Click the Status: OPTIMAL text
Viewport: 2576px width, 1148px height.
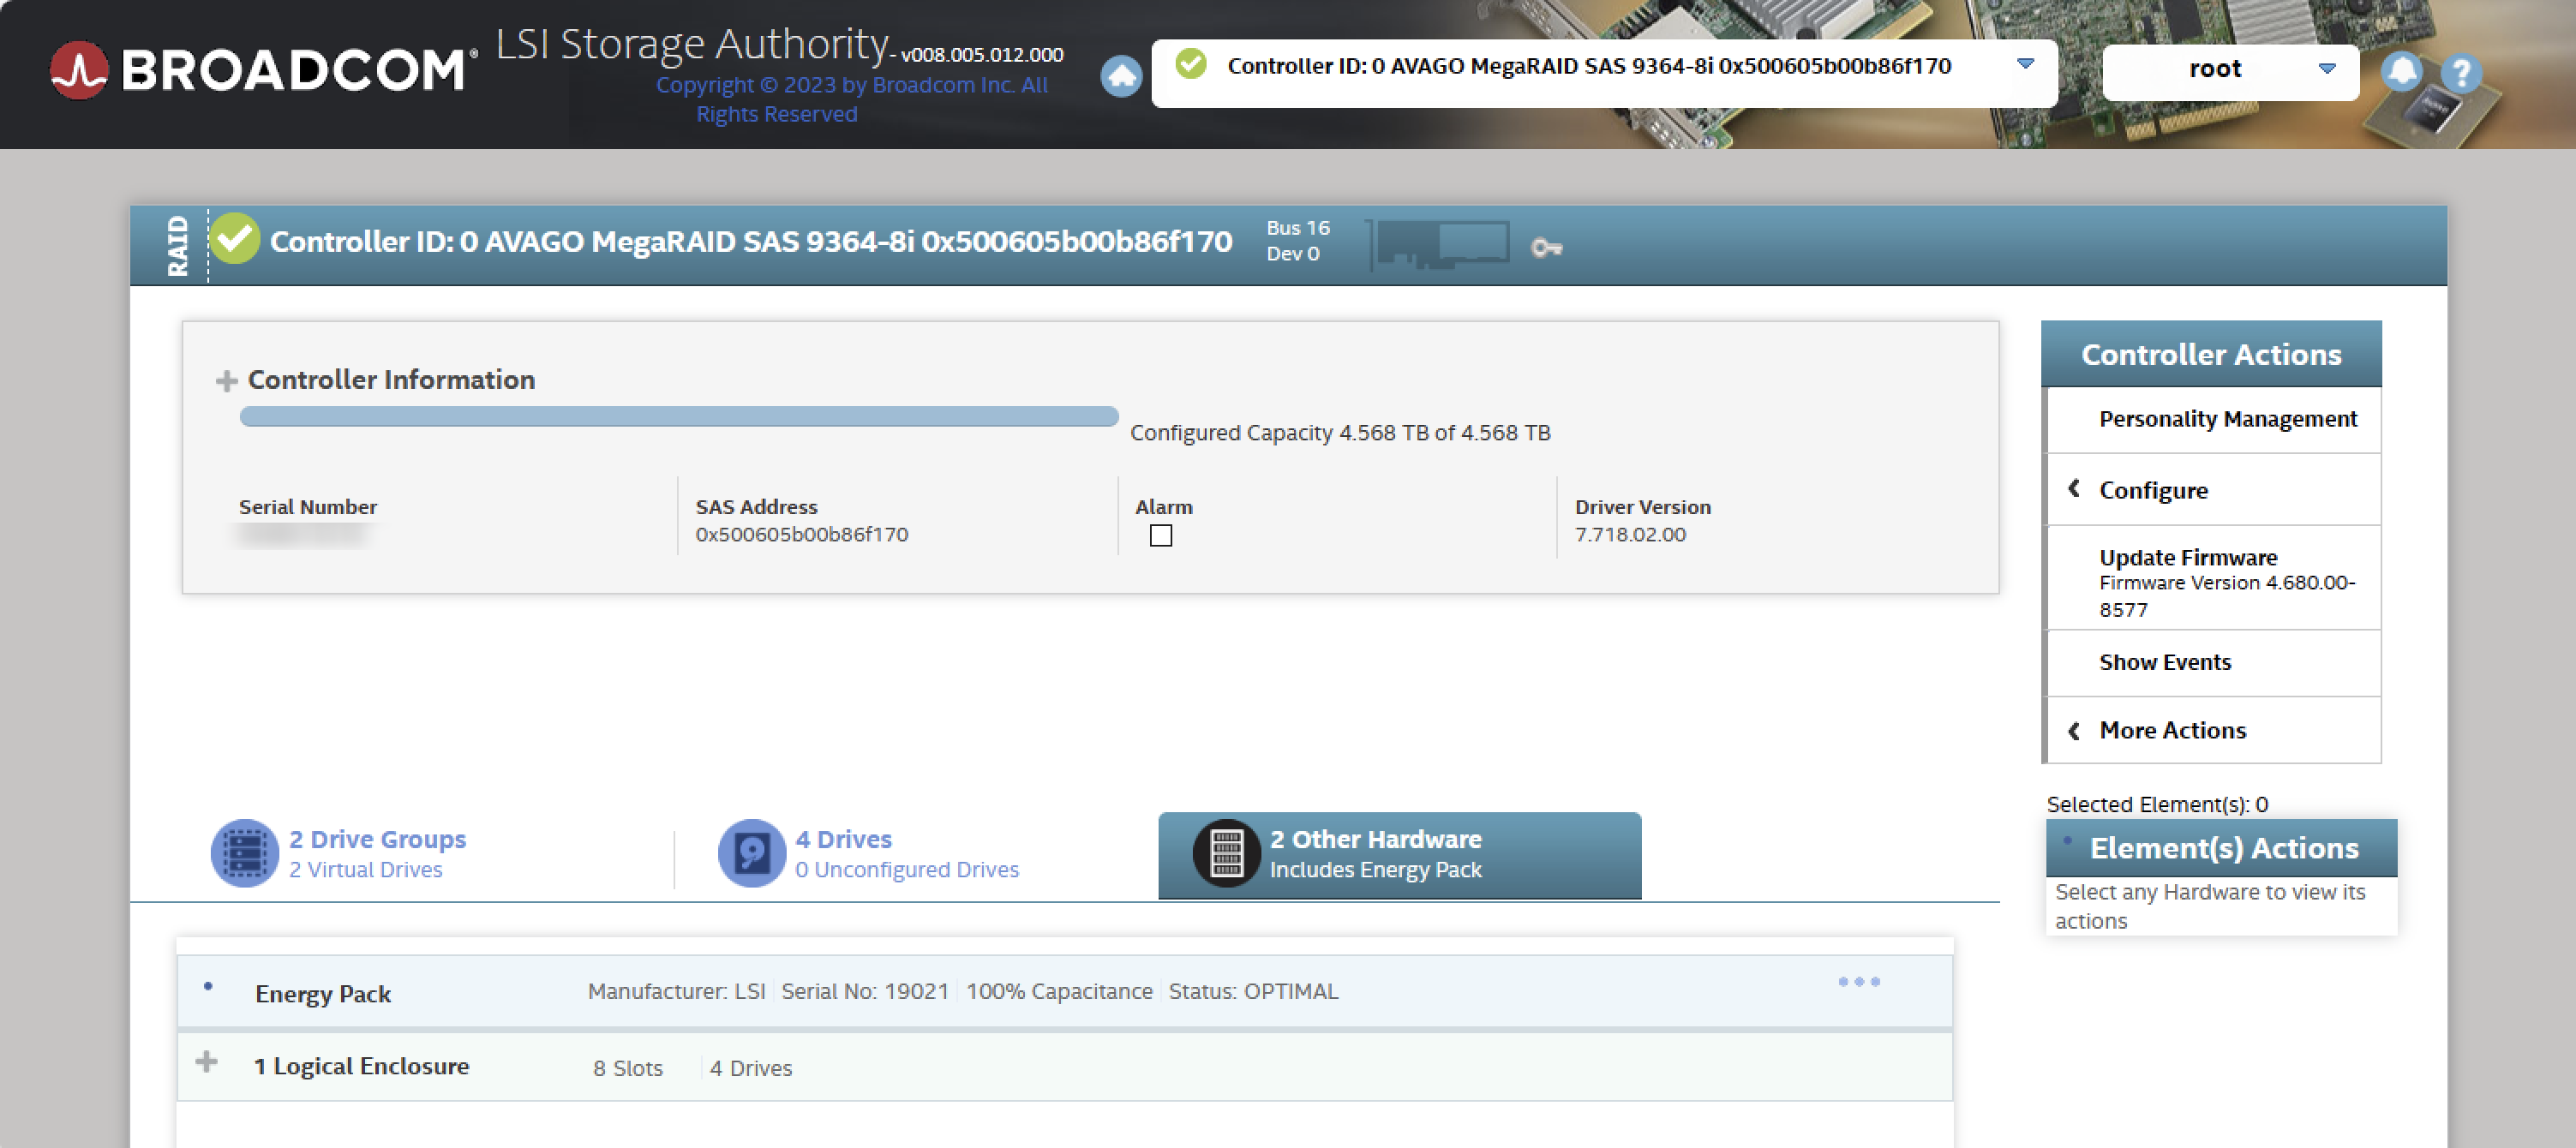pyautogui.click(x=1252, y=990)
